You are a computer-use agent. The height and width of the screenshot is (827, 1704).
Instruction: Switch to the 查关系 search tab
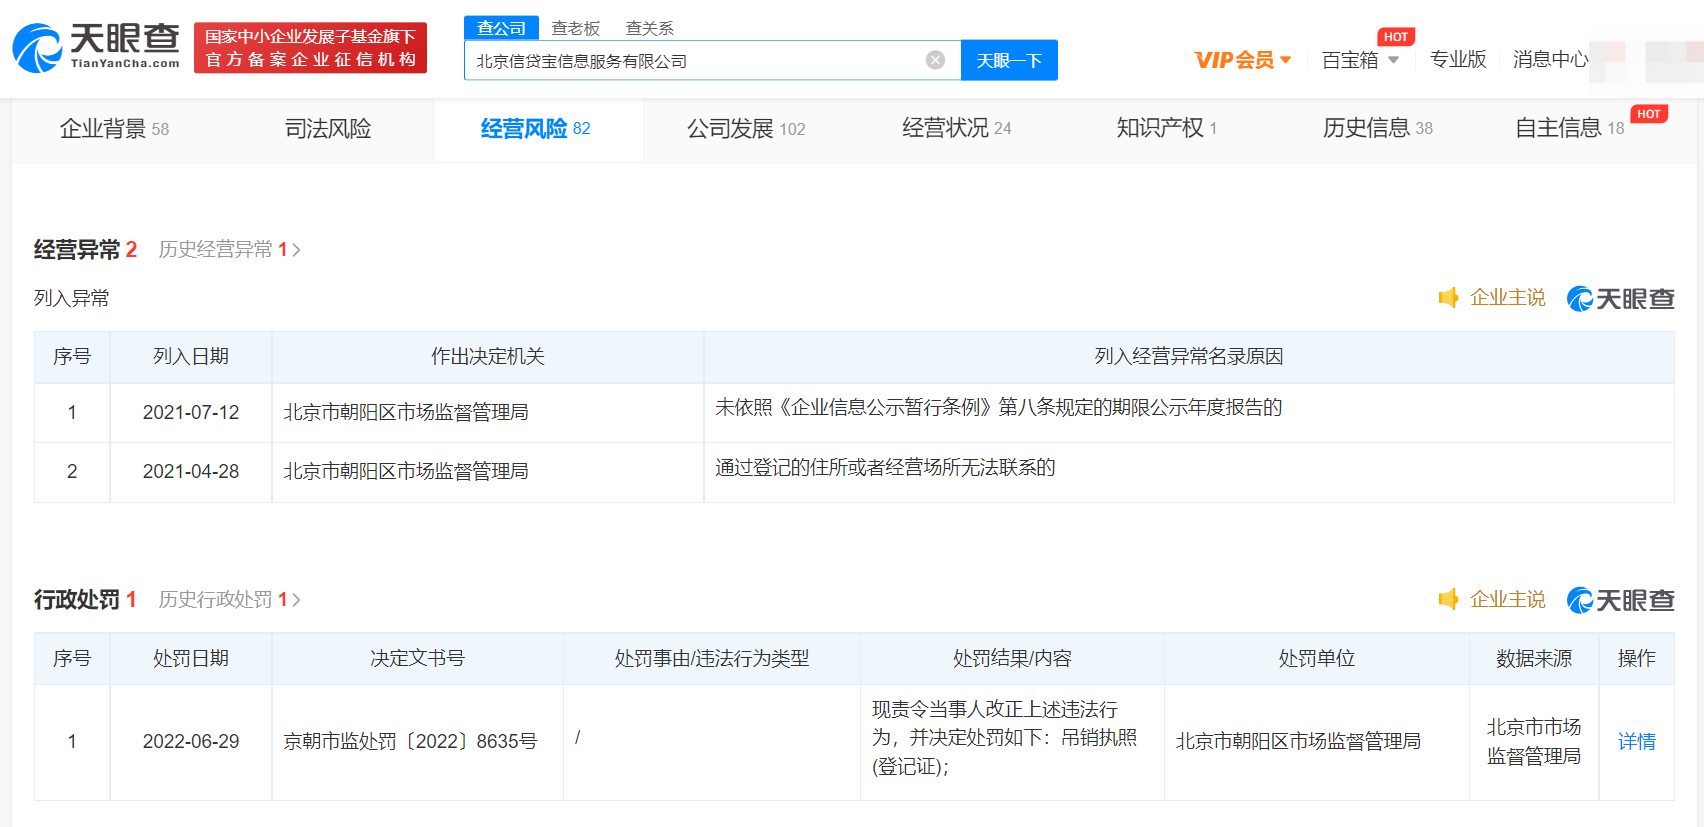click(650, 28)
